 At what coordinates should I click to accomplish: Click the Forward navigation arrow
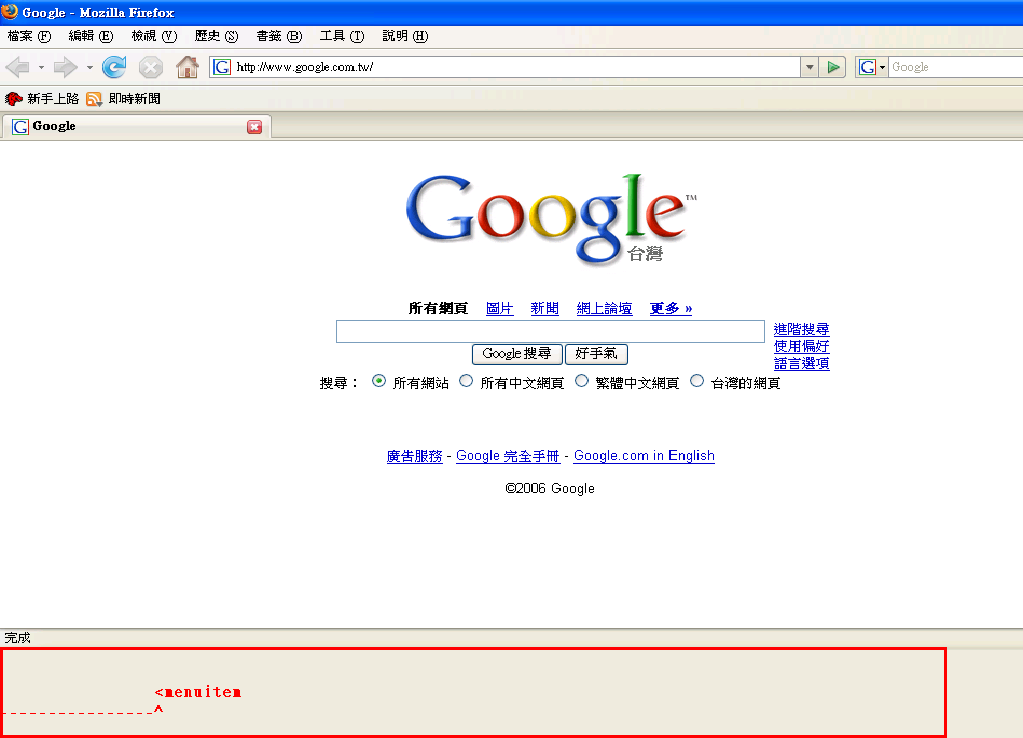point(65,67)
